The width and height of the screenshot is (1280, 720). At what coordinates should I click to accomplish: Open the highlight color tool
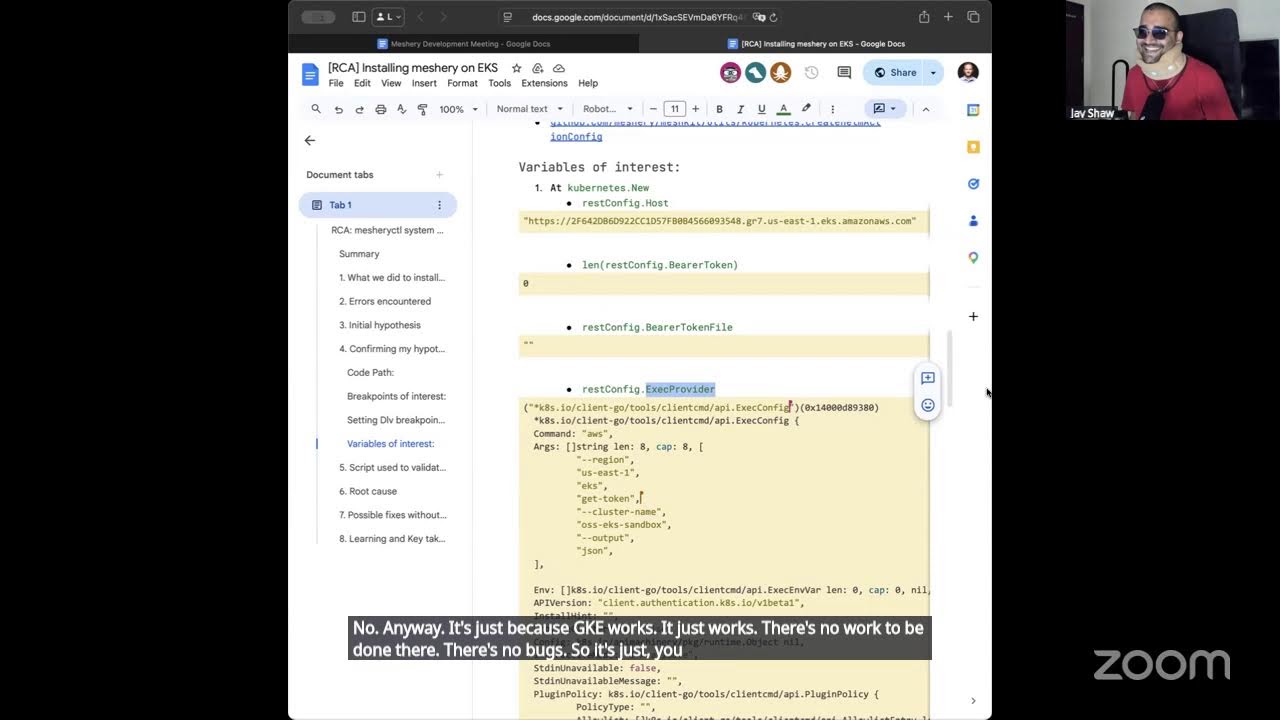coord(806,109)
